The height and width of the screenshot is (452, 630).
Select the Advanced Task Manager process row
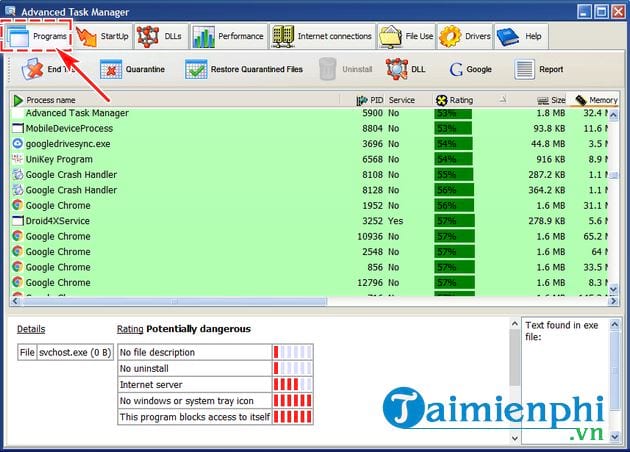tap(309, 113)
